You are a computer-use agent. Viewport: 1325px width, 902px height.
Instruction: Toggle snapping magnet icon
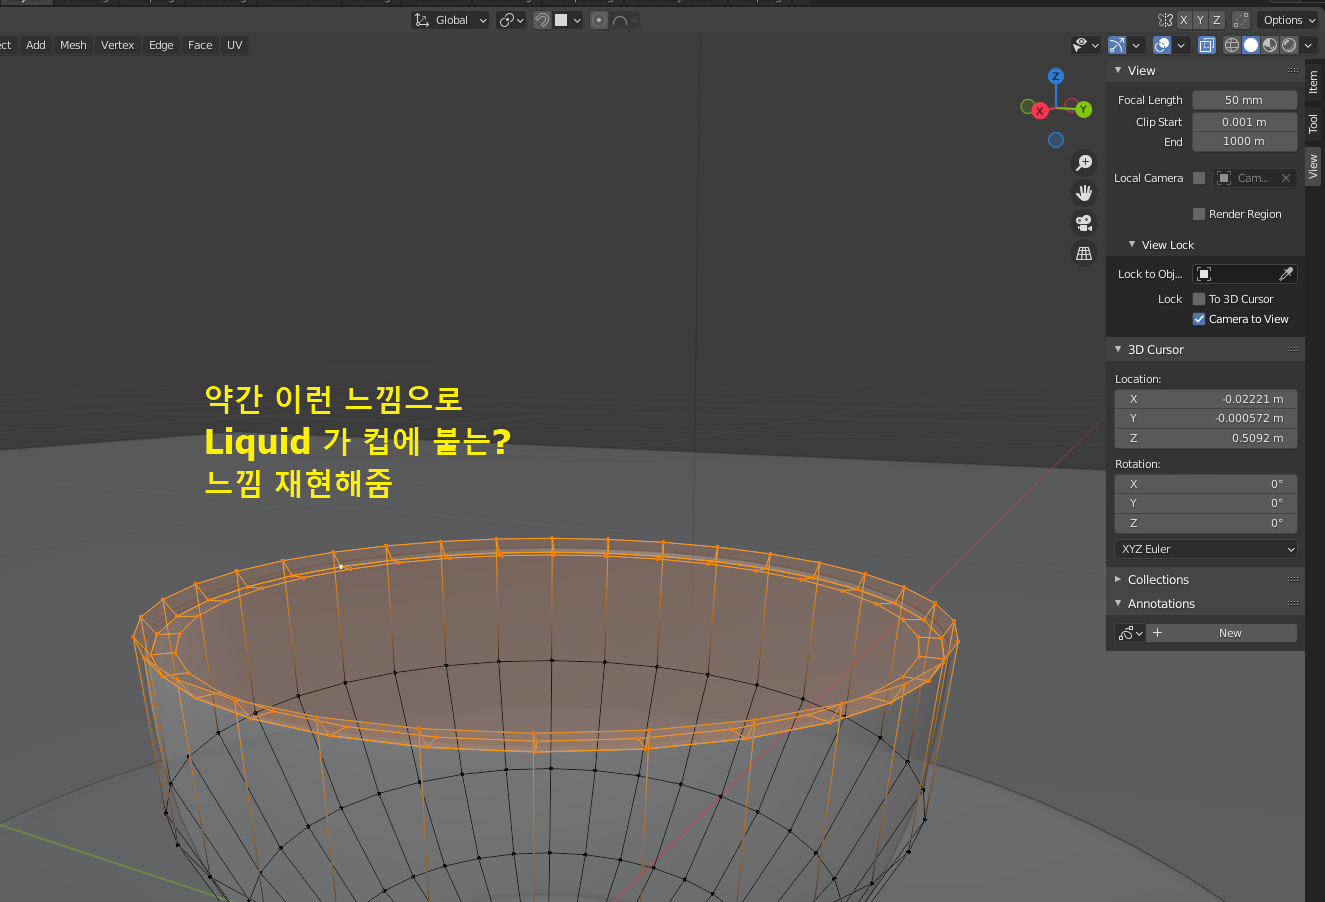[541, 20]
